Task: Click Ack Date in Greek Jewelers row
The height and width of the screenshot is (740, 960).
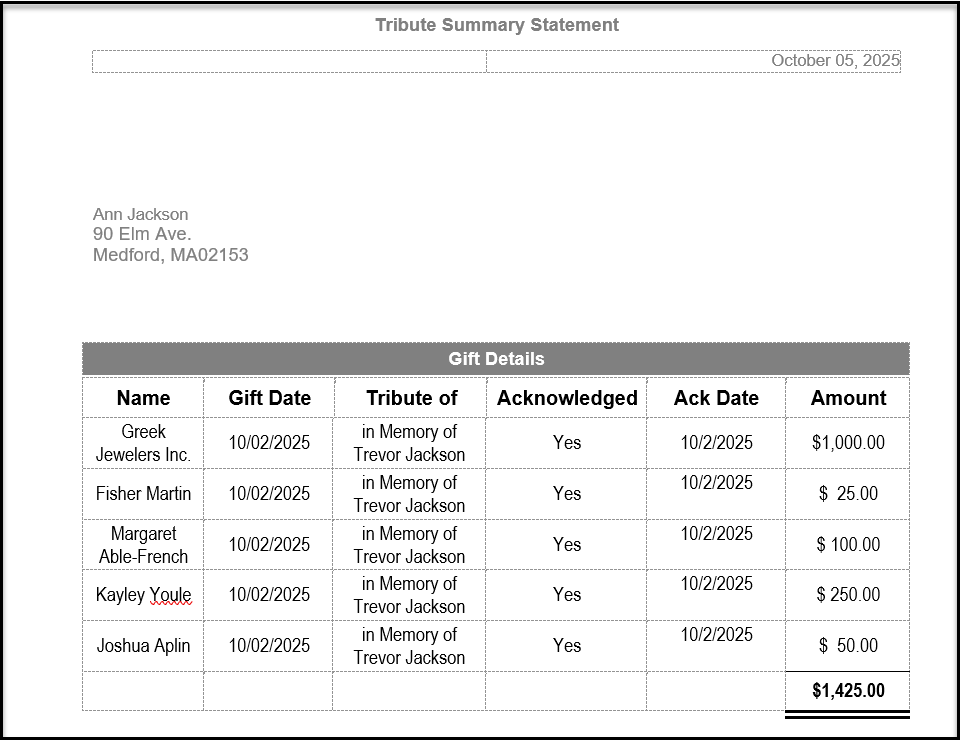Action: click(716, 443)
